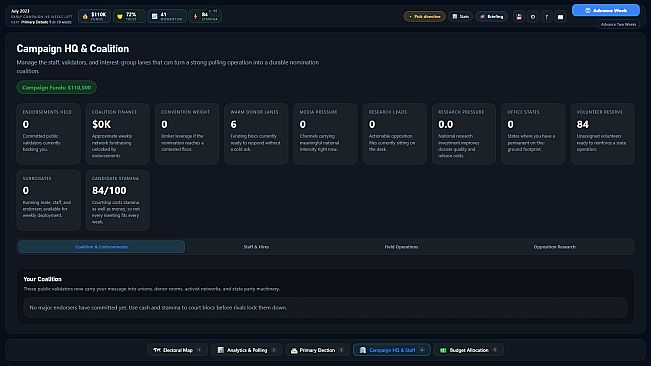Click the save game floppy icon
The height and width of the screenshot is (366, 651).
pos(519,17)
